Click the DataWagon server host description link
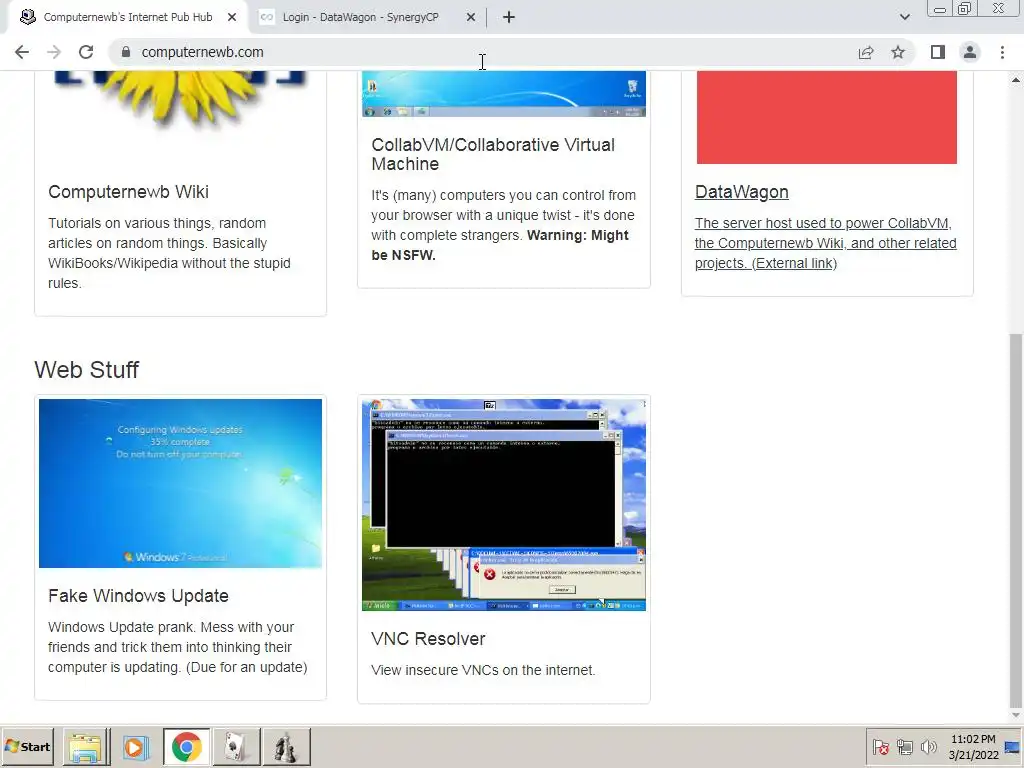Screen dimensions: 1024x768 tap(825, 243)
